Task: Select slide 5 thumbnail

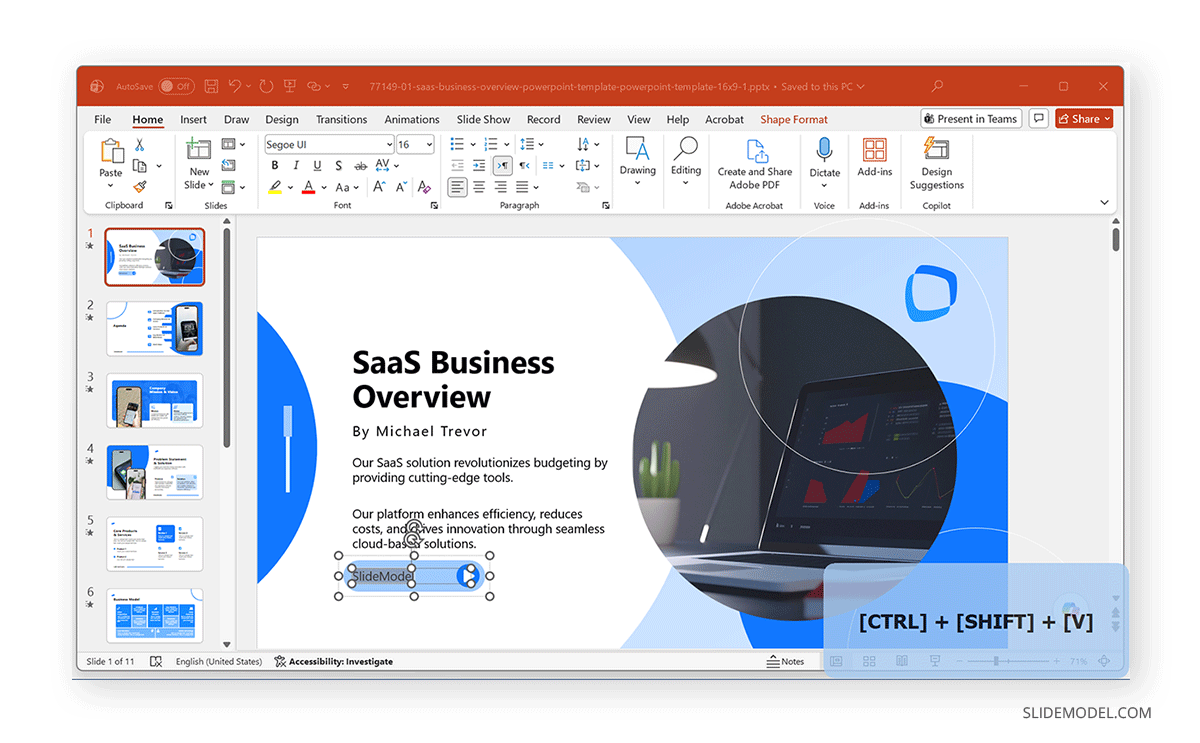Action: (155, 544)
